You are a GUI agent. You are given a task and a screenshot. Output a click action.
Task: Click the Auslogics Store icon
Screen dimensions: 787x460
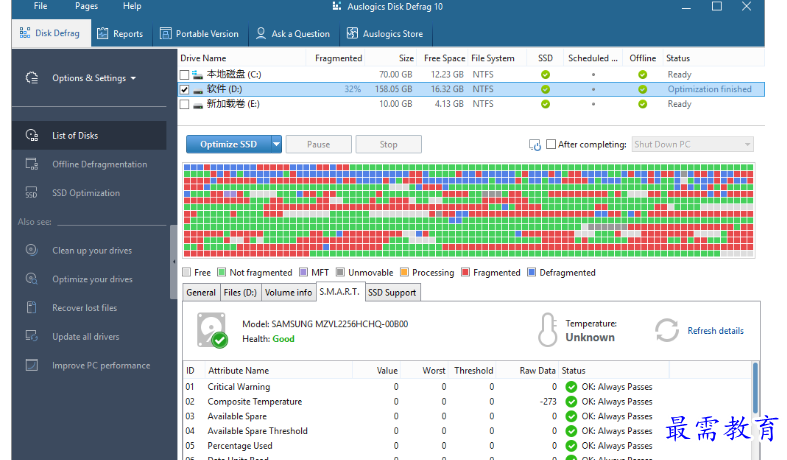[x=352, y=33]
